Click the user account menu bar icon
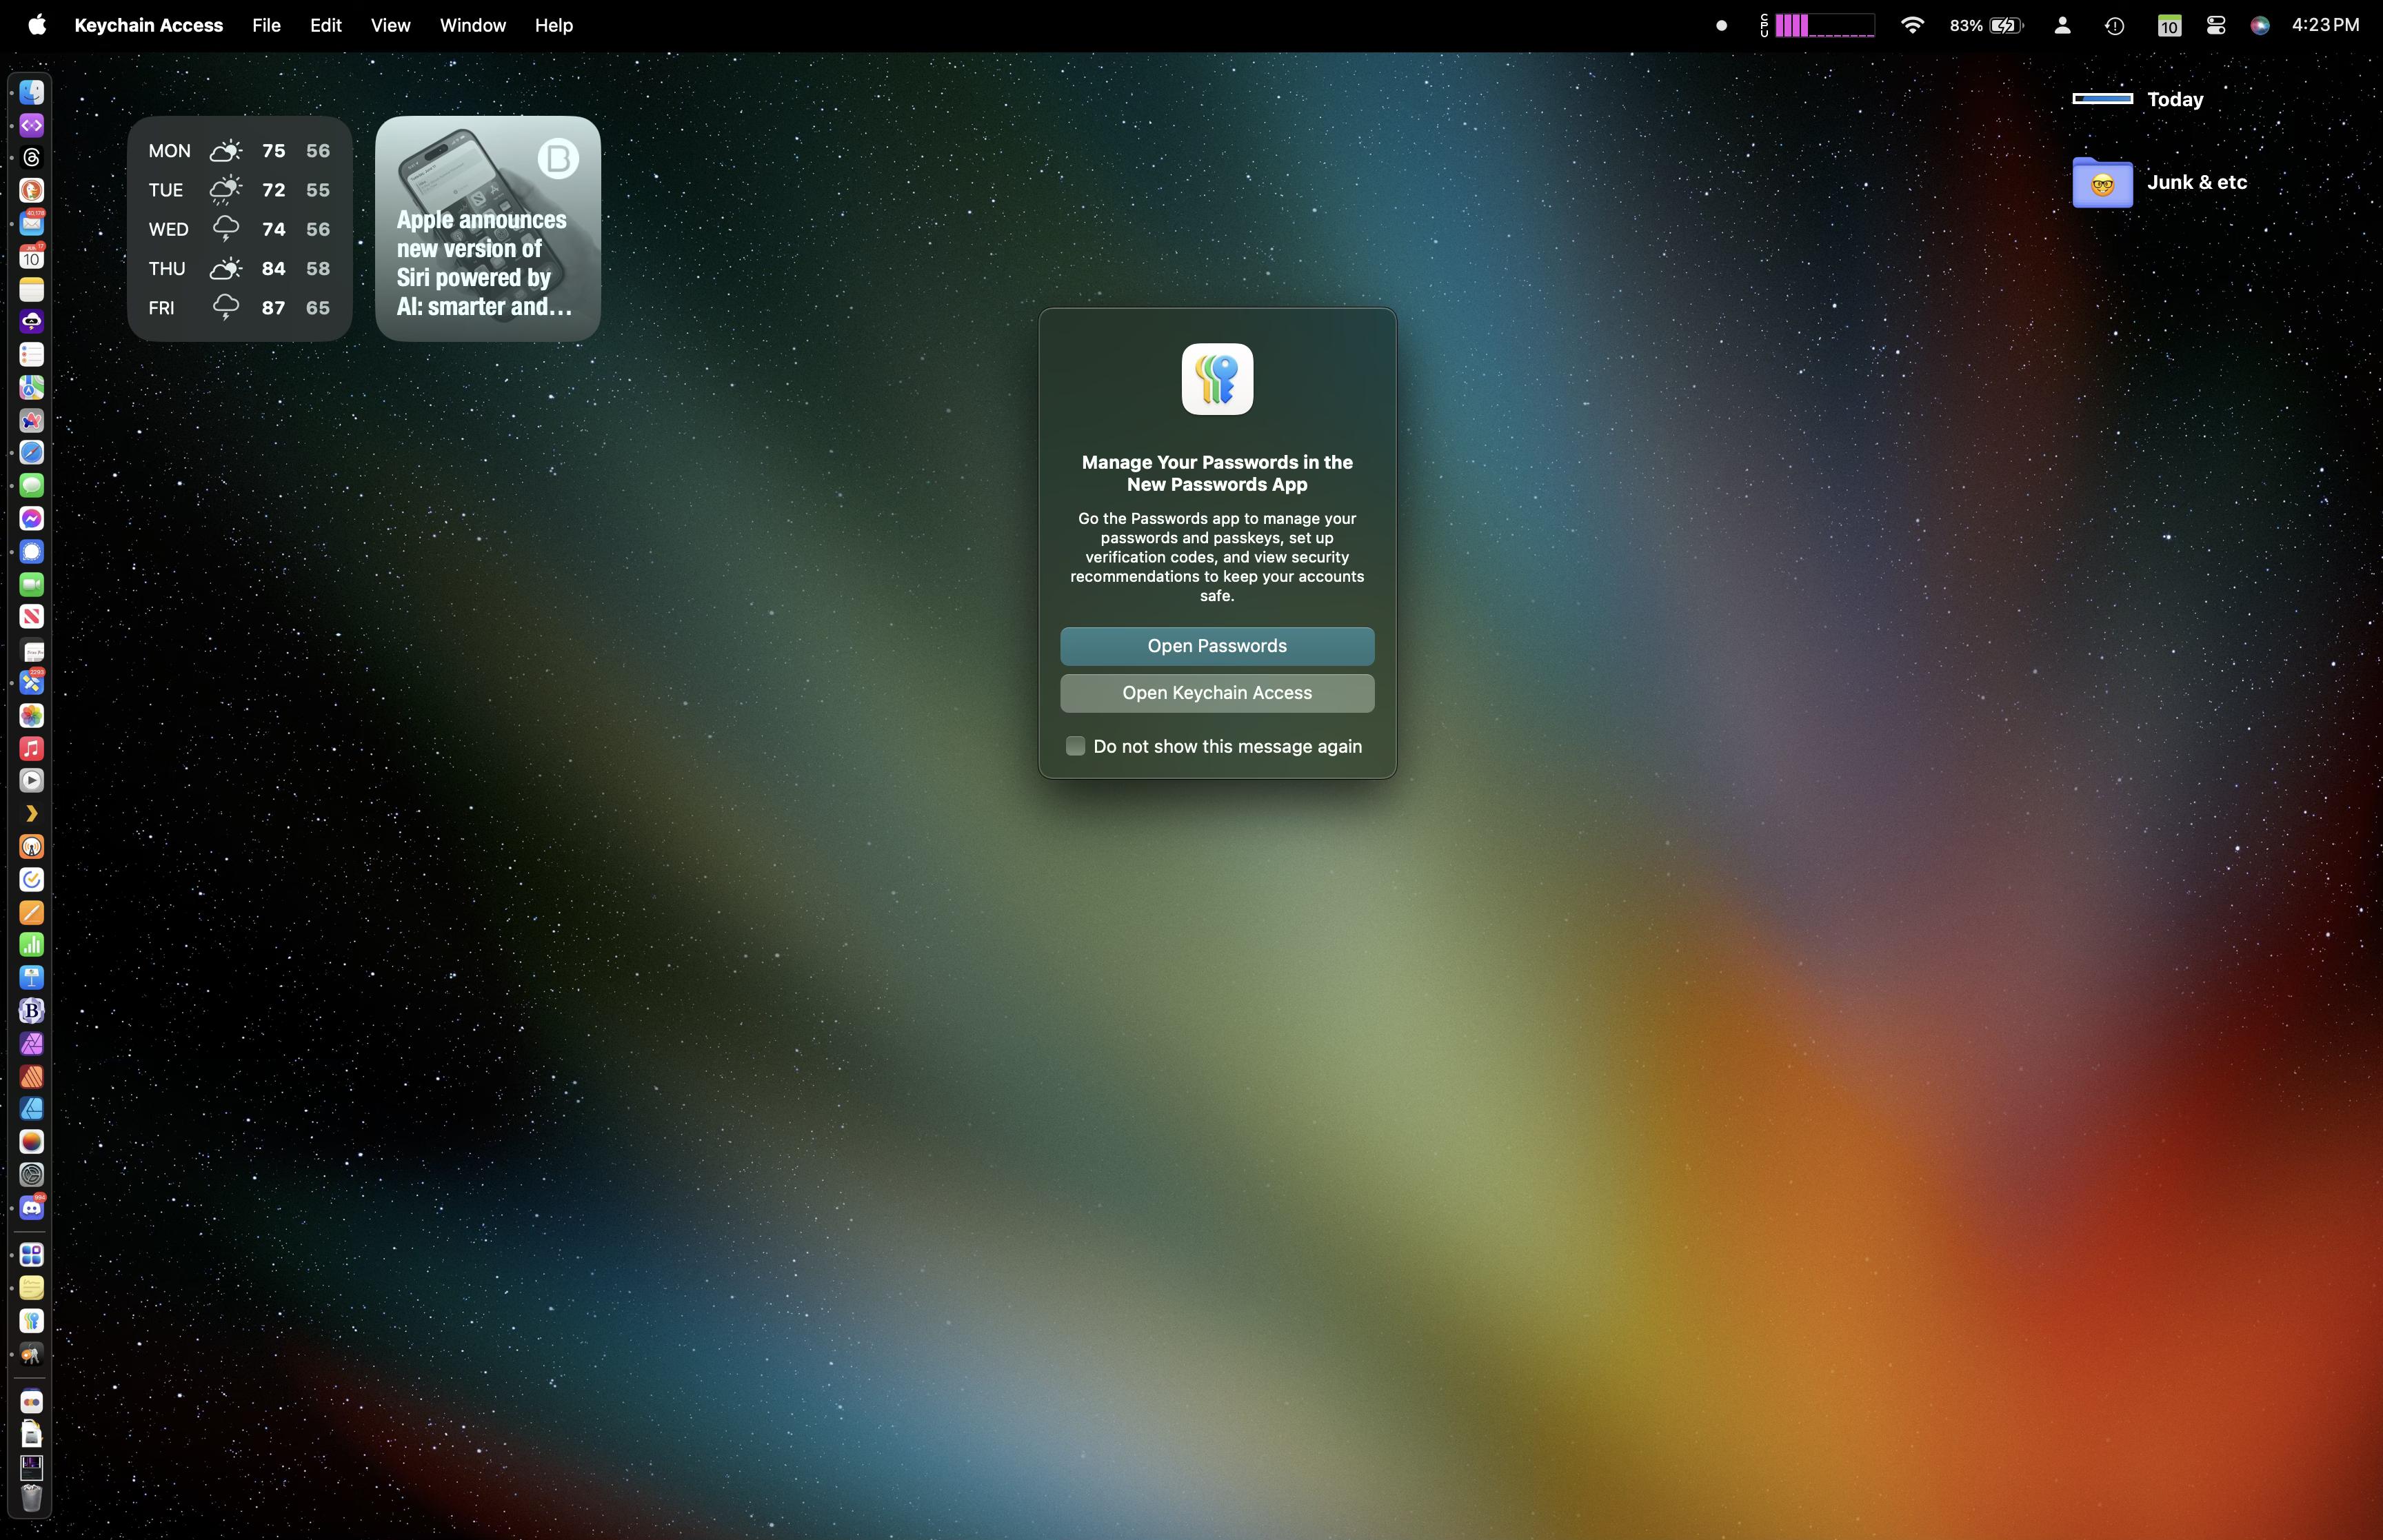This screenshot has height=1540, width=2383. (x=2062, y=25)
